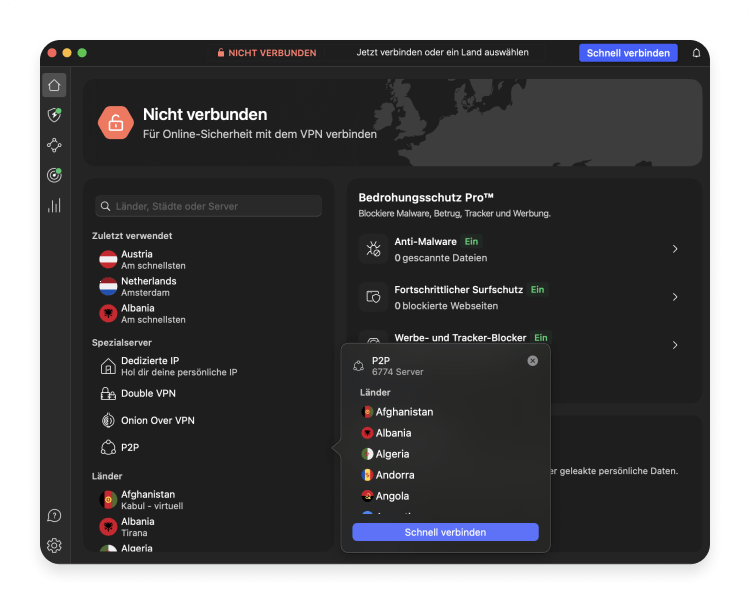Close the P2P server popup
Image resolution: width=750 pixels, height=605 pixels.
532,361
